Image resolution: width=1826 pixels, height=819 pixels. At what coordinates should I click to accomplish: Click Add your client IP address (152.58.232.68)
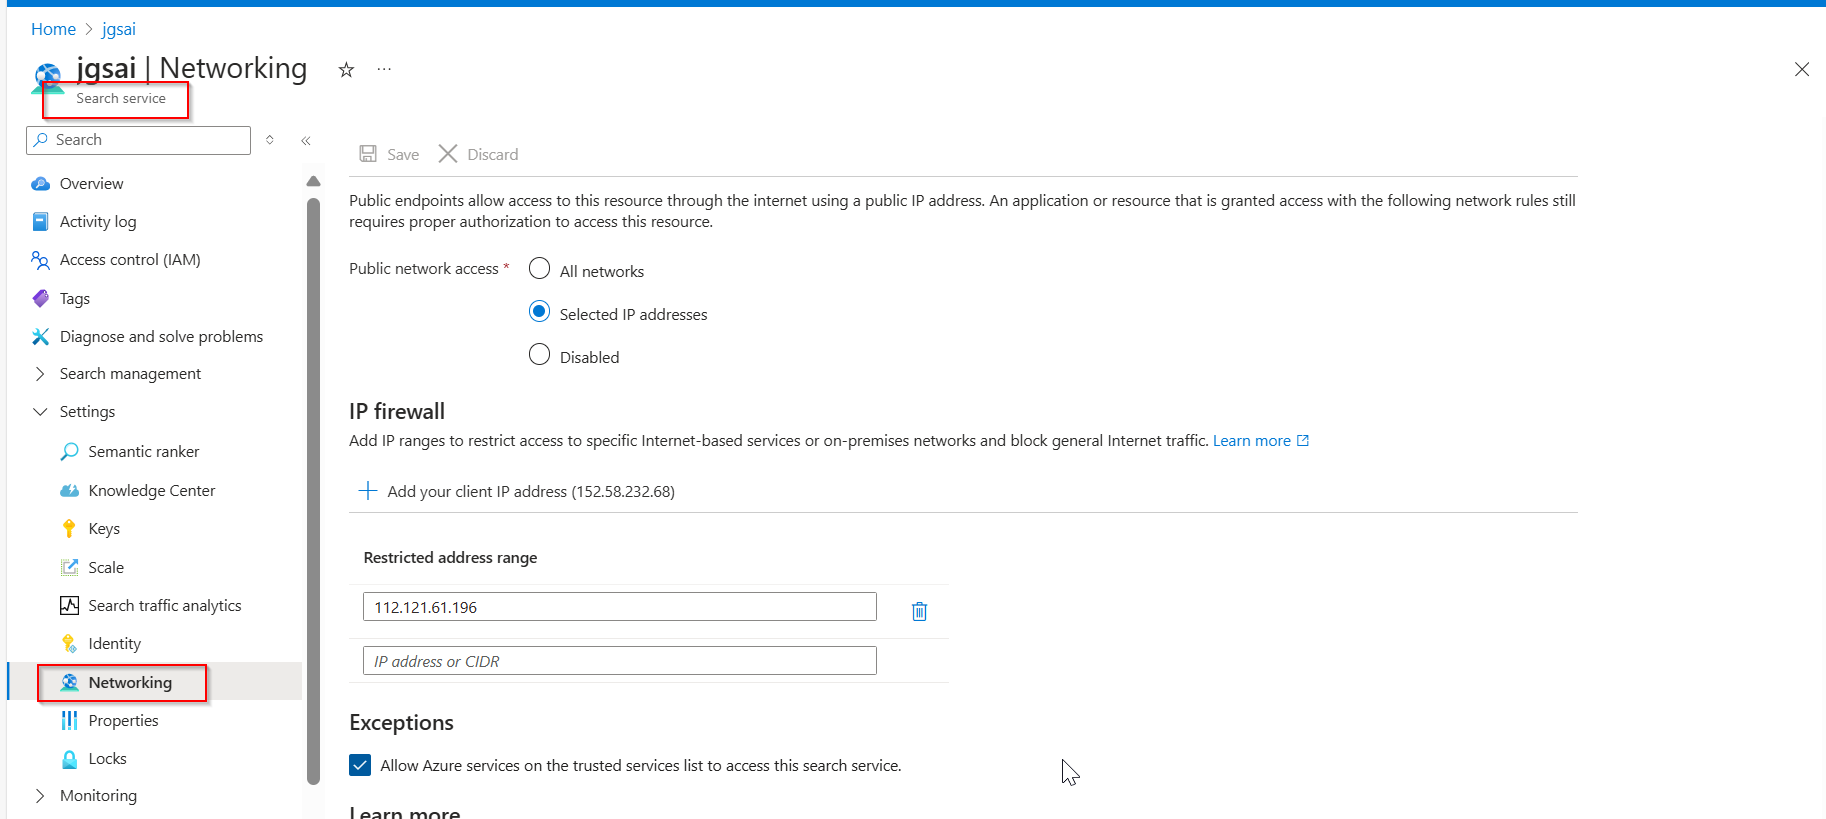[x=531, y=491]
